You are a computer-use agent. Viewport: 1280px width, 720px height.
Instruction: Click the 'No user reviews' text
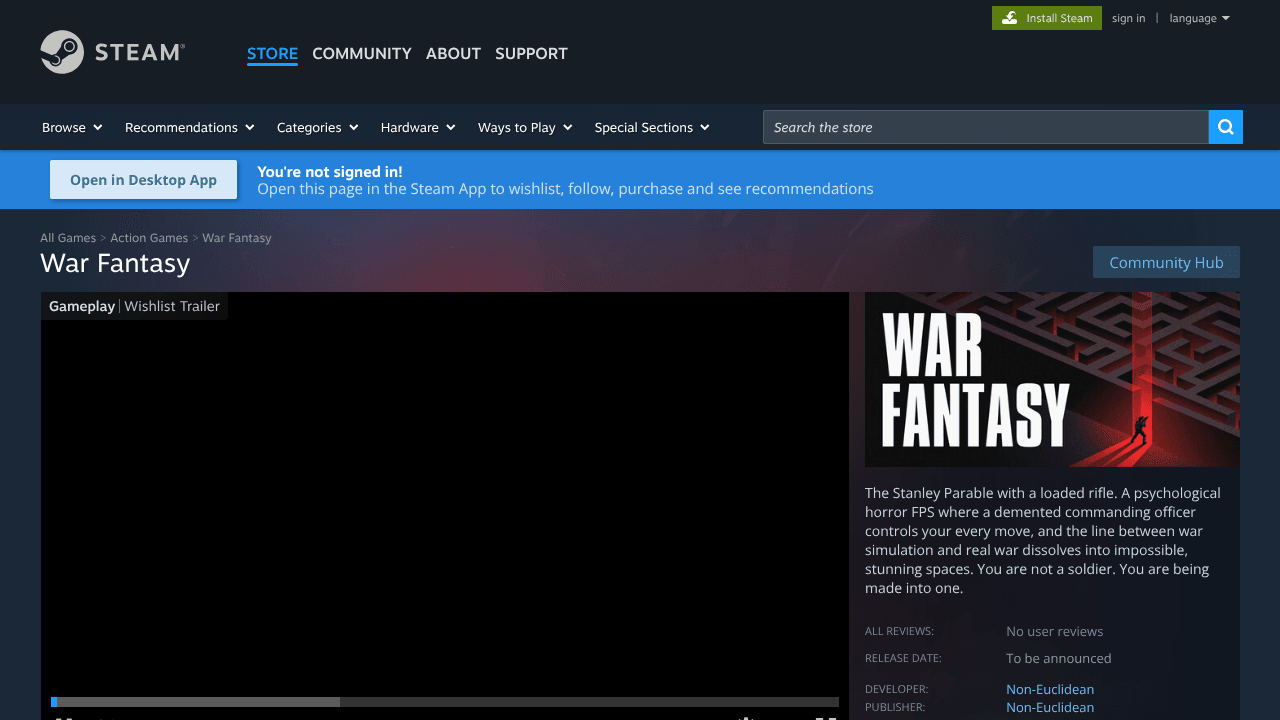1055,631
